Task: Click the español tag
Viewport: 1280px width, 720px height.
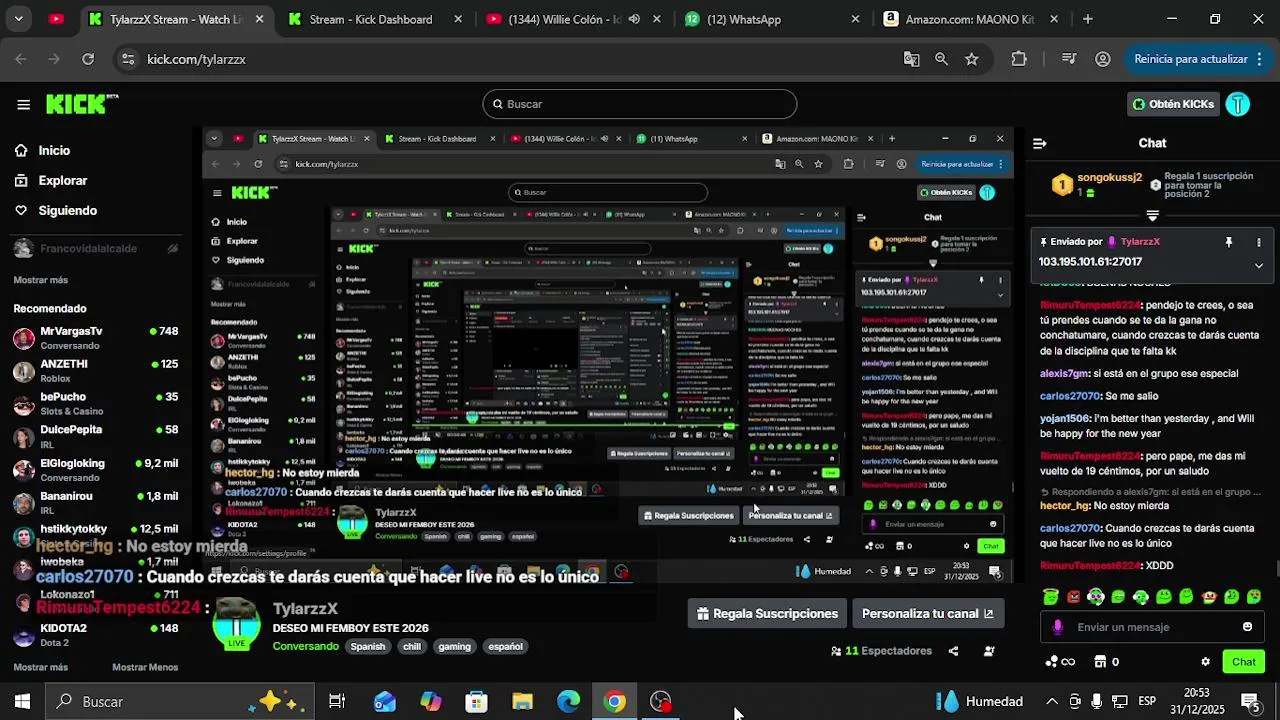Action: click(505, 646)
